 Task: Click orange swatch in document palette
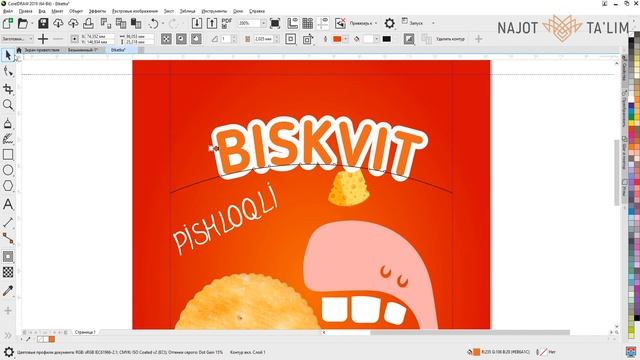pyautogui.click(x=51, y=339)
